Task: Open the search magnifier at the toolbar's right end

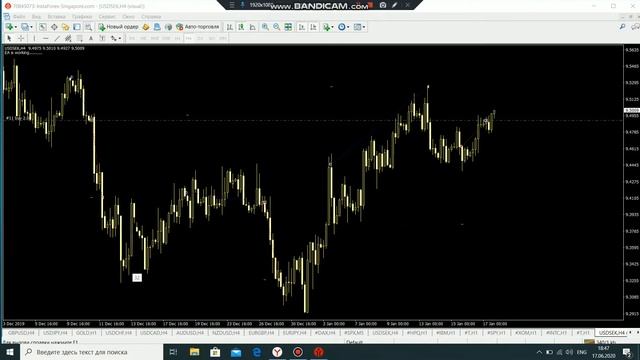Action: point(622,27)
